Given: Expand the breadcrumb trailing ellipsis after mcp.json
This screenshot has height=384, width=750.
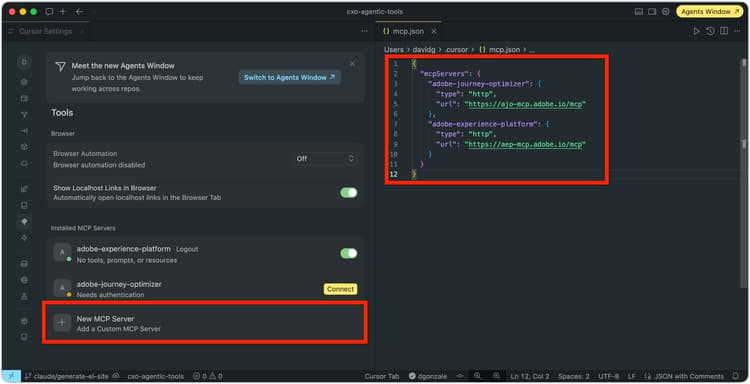Looking at the screenshot, I should [532, 50].
